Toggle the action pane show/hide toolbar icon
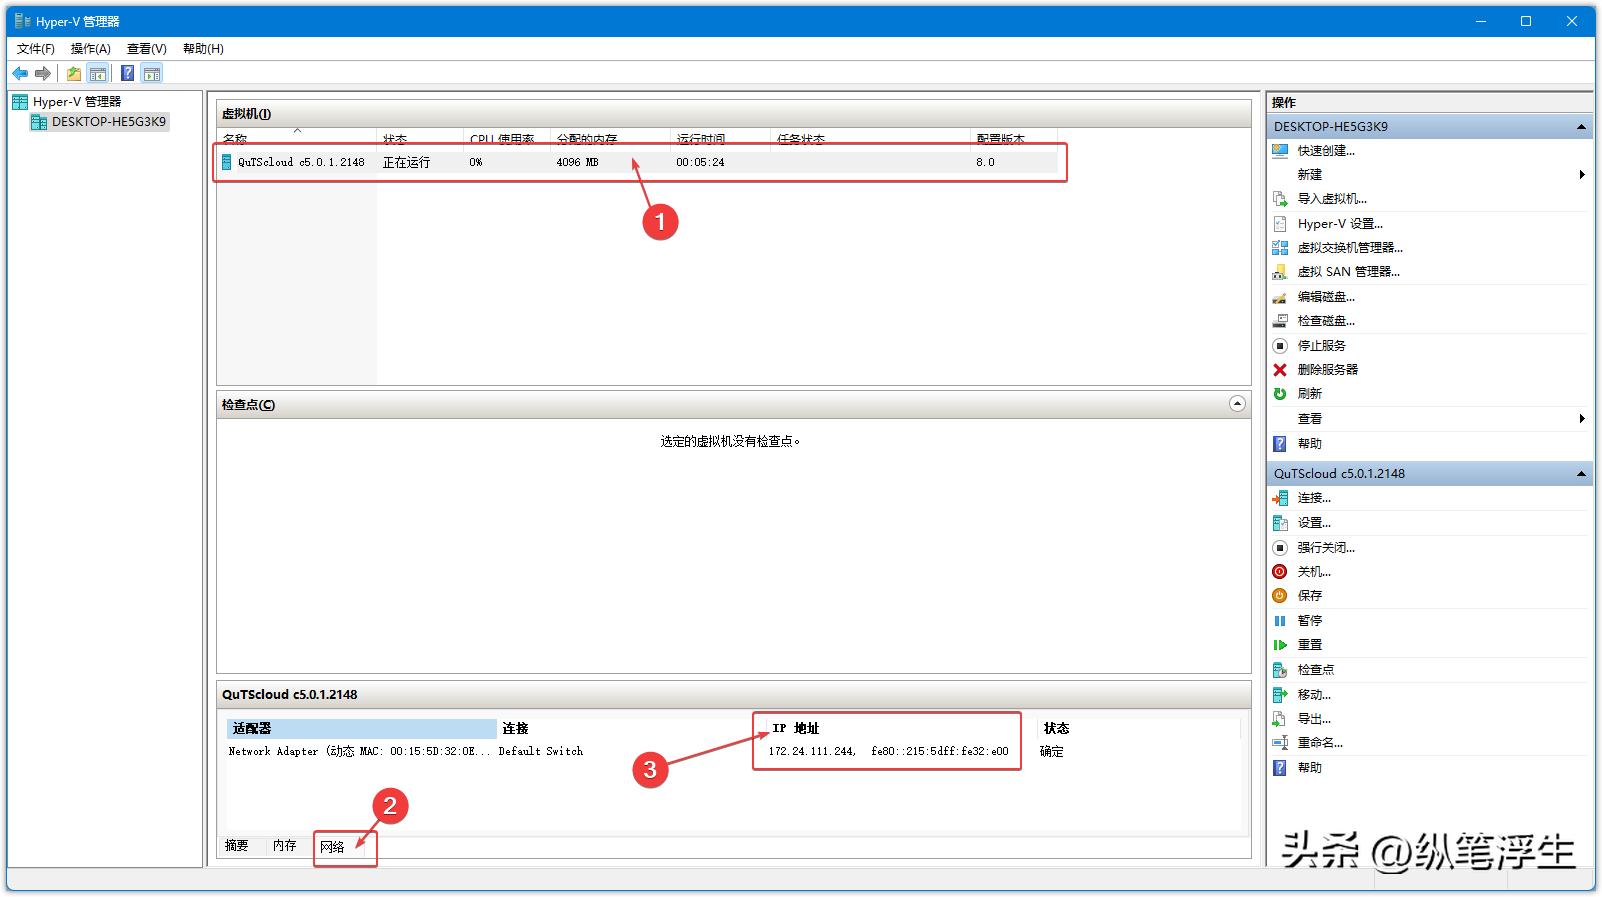1602x897 pixels. (x=152, y=73)
